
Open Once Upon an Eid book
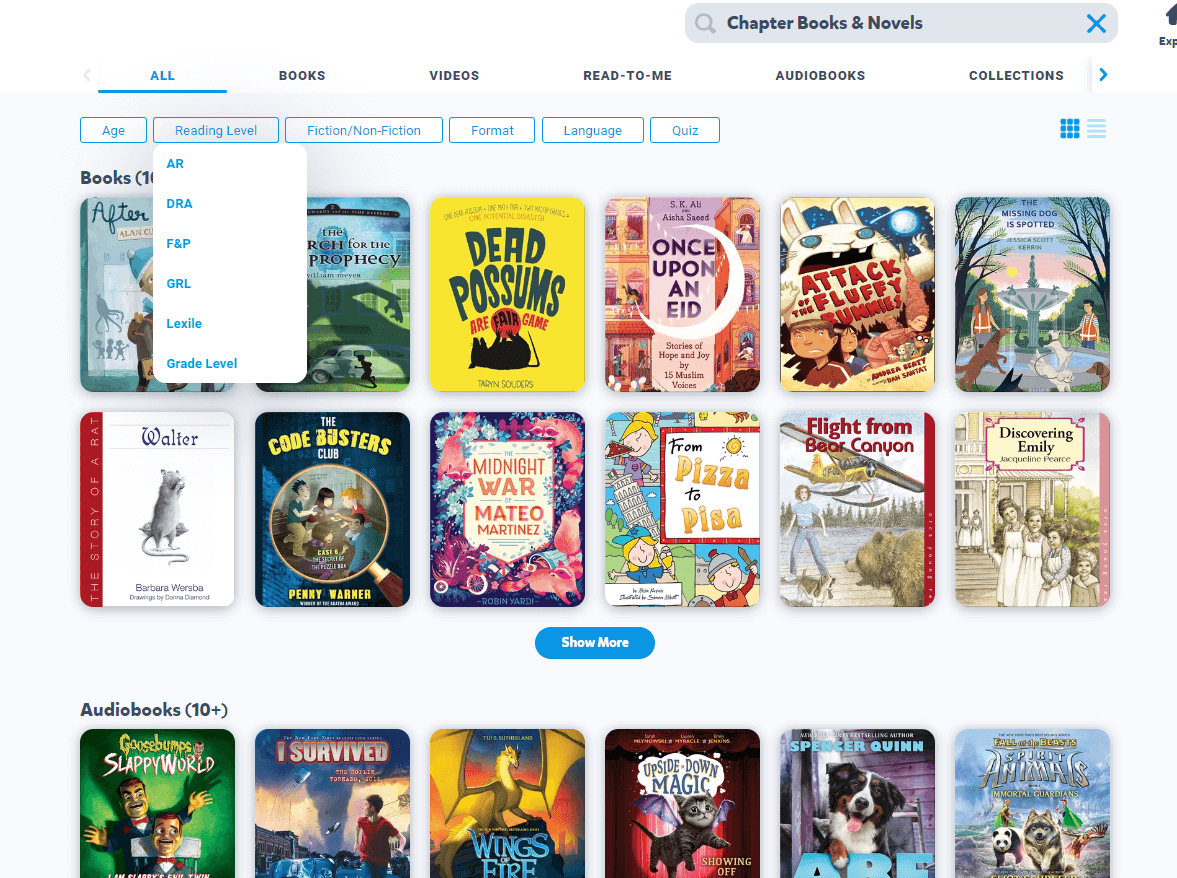(682, 294)
